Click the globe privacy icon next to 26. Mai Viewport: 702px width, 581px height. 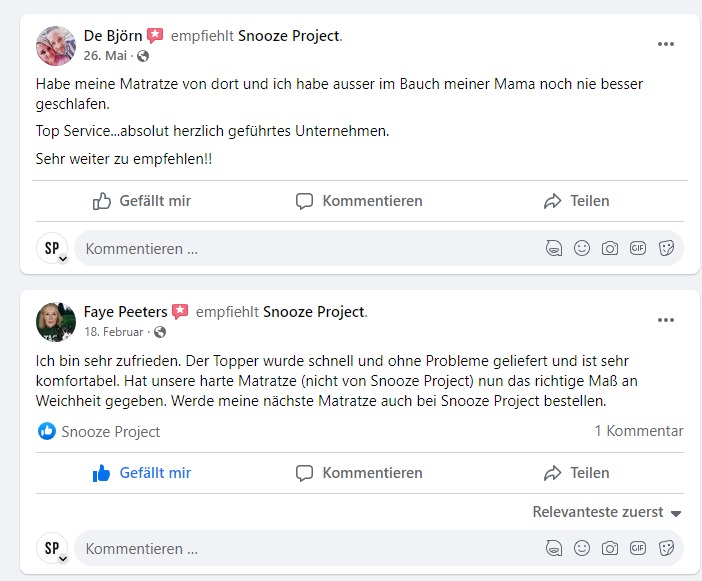point(143,56)
